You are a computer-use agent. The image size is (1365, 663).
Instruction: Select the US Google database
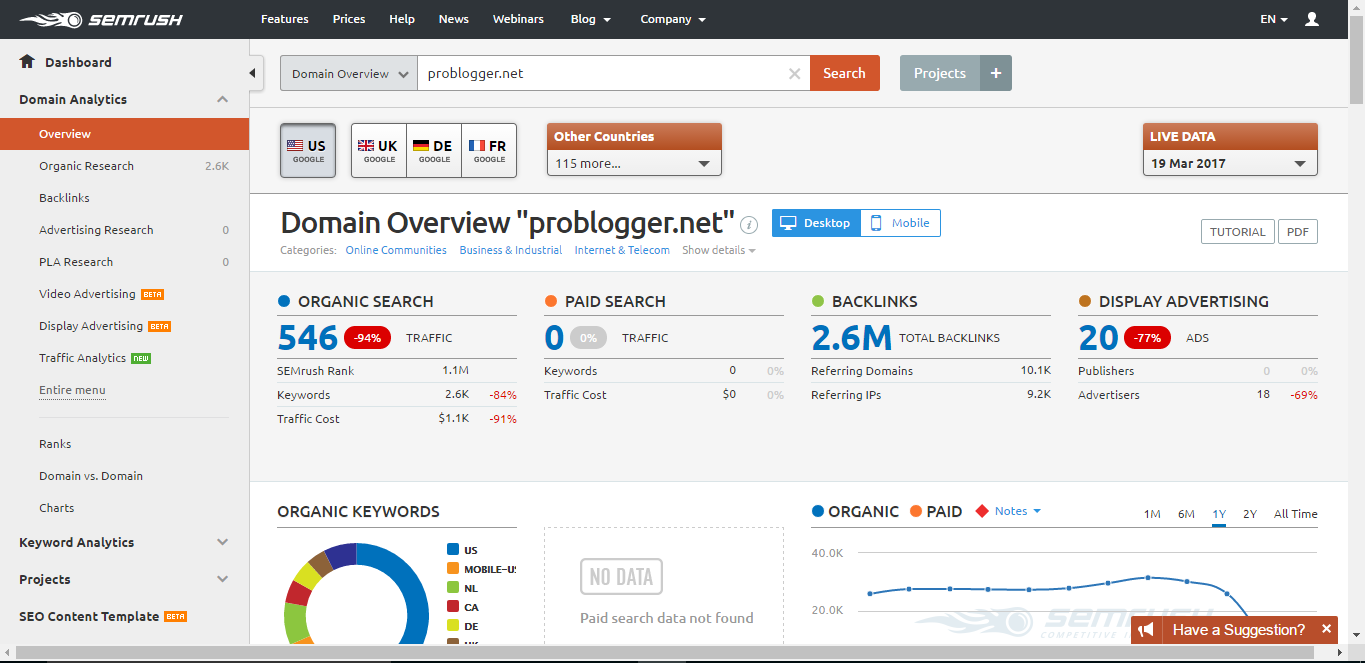point(308,151)
